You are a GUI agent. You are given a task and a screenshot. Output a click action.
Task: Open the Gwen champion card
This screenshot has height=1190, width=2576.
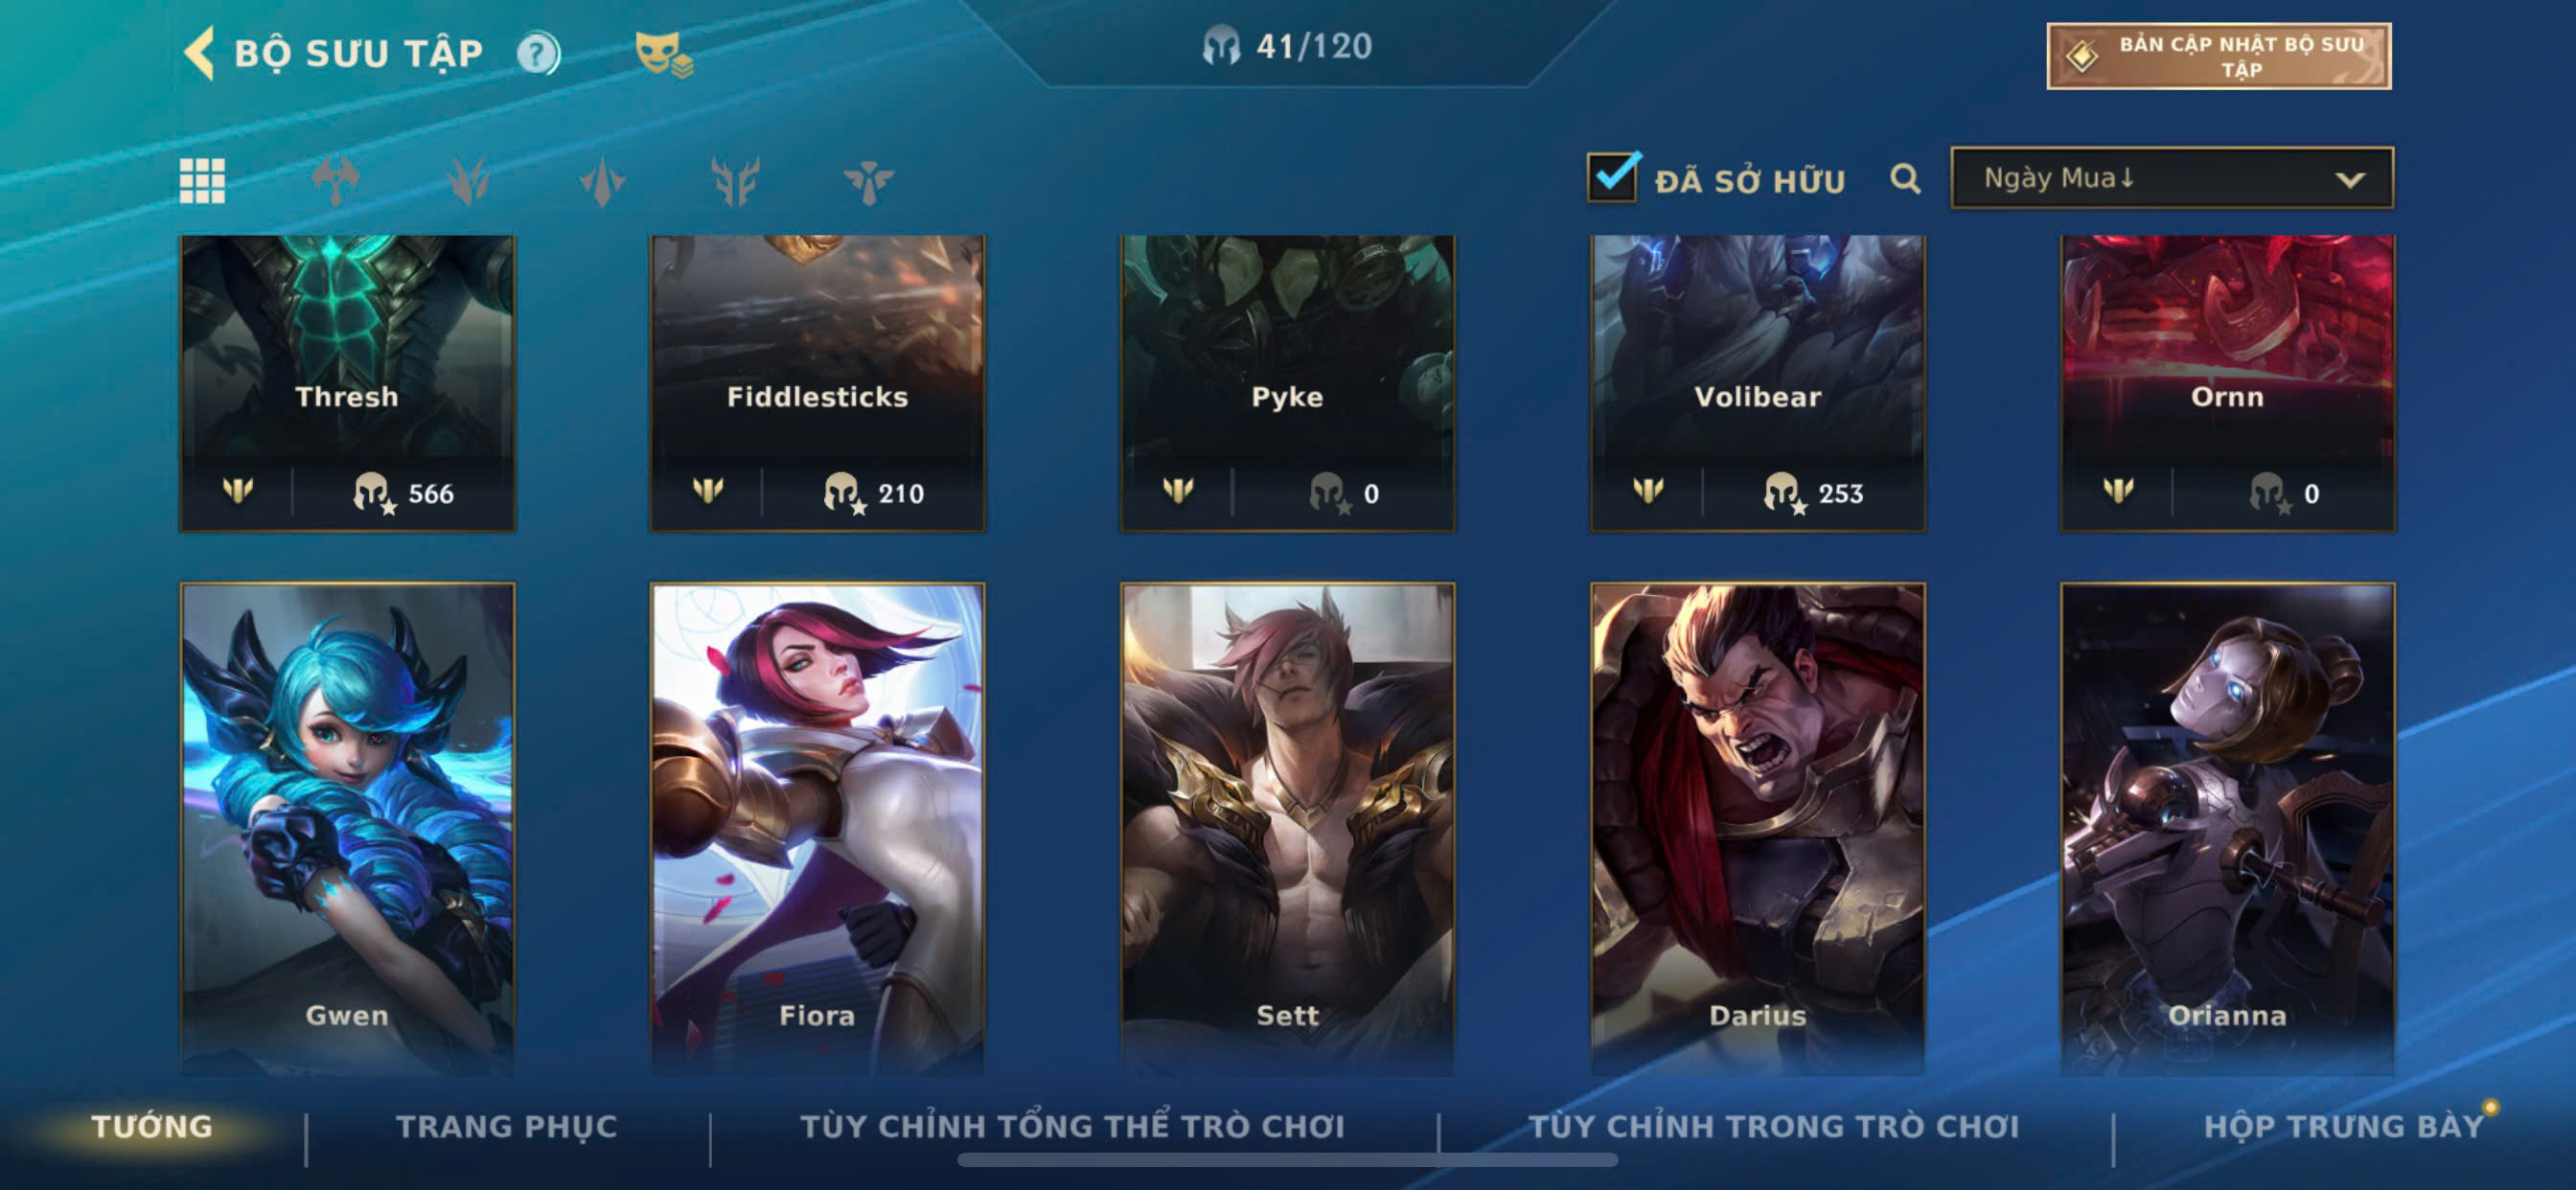(347, 828)
